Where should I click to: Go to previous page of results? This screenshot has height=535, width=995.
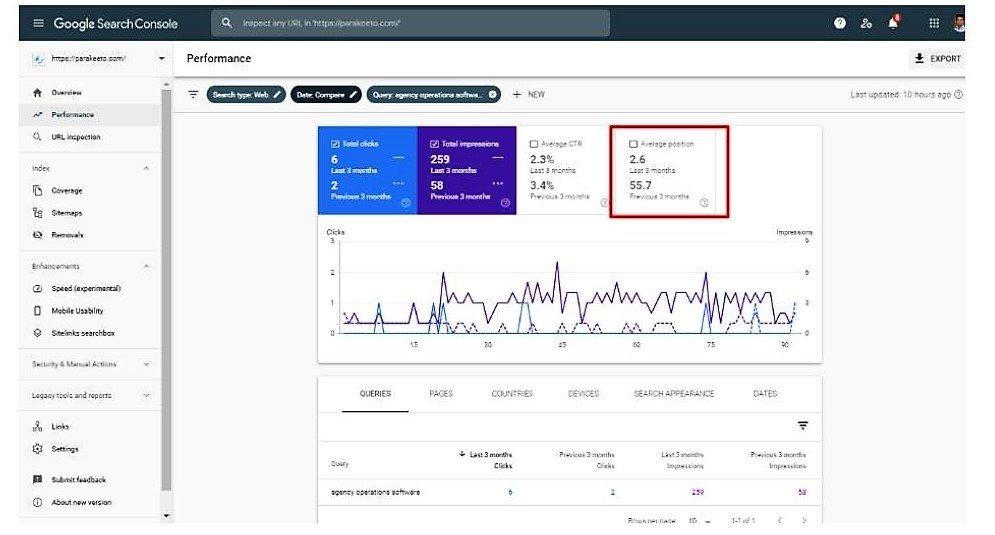point(779,520)
